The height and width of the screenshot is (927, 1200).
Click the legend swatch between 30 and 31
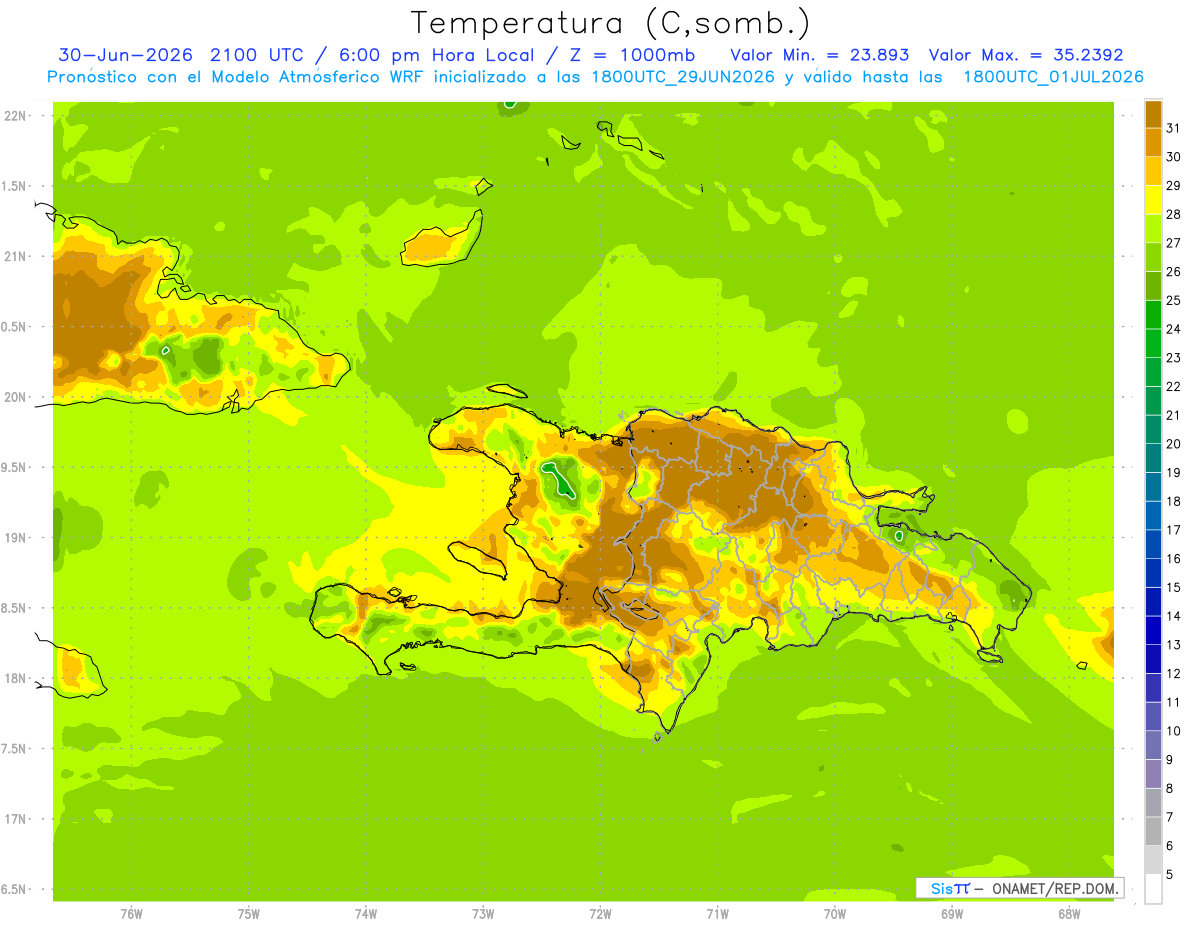point(1153,143)
